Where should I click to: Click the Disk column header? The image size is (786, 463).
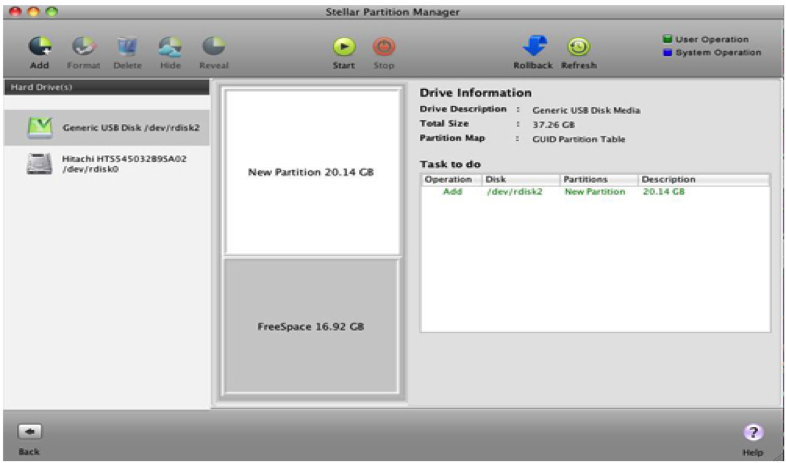(521, 179)
